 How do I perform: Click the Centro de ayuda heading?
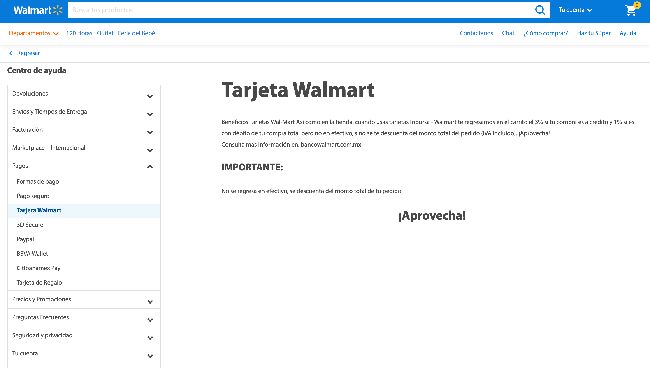click(36, 70)
